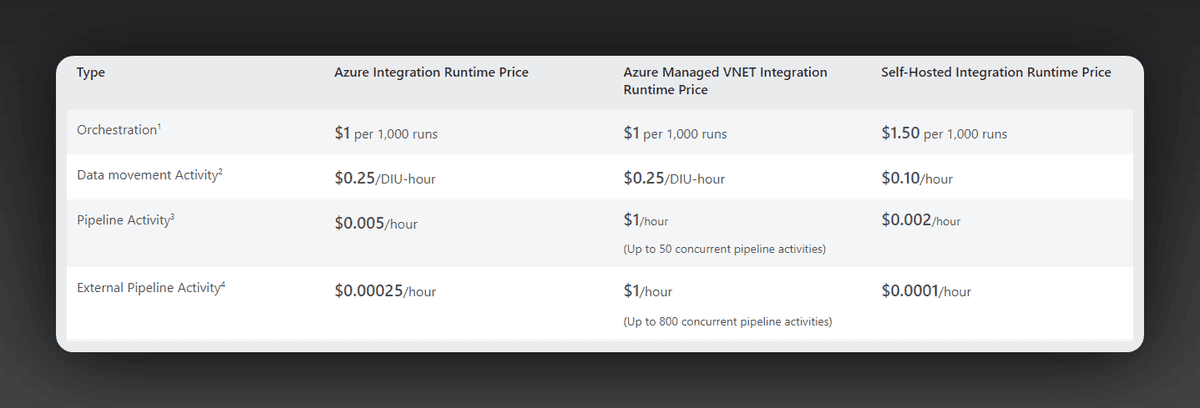Open footnote 2 next to Data movement Activity
Viewport: 1200px width, 408px height.
(x=220, y=170)
